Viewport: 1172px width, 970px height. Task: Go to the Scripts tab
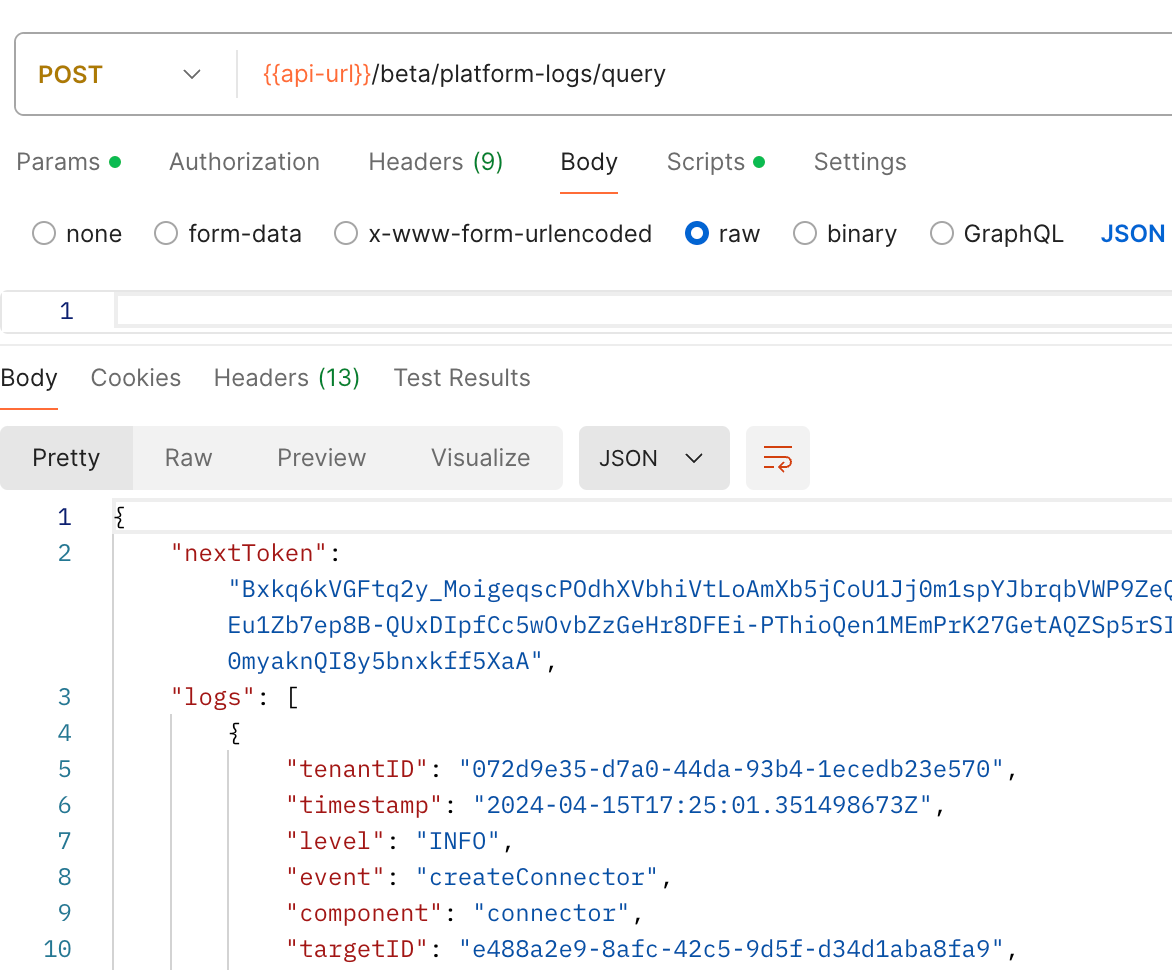click(706, 162)
